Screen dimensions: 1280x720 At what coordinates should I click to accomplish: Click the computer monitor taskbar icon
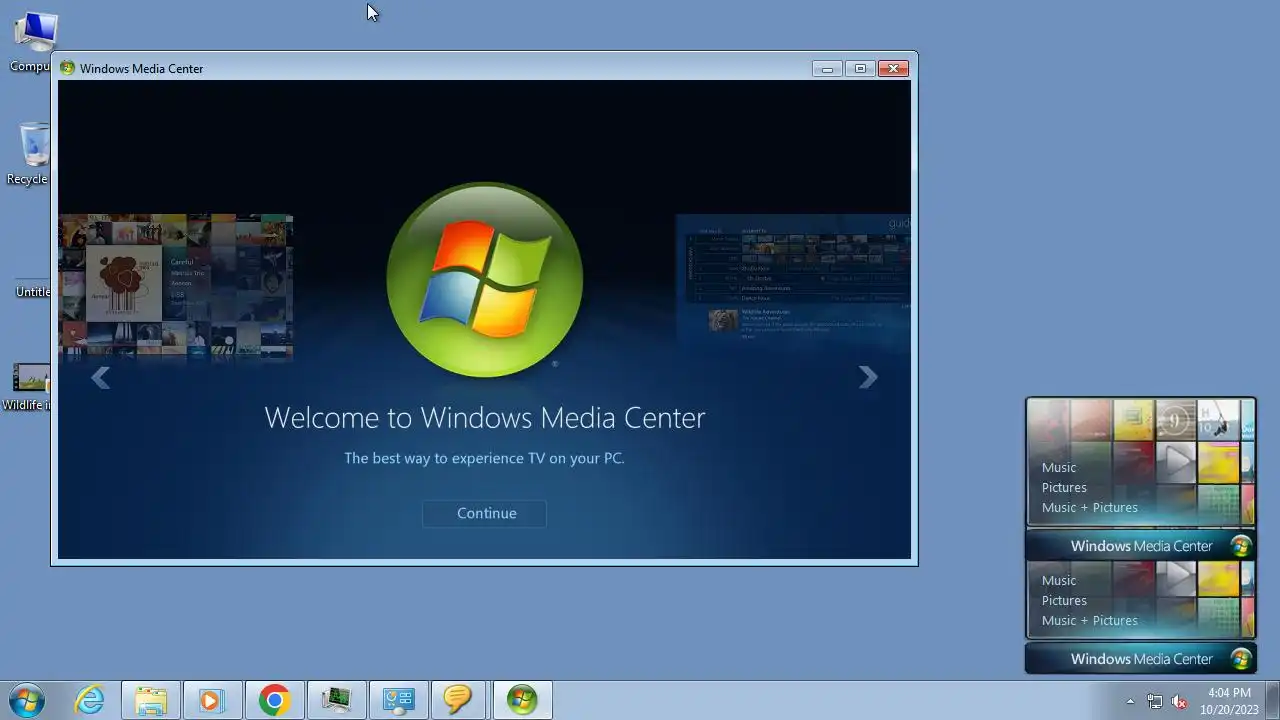point(336,700)
